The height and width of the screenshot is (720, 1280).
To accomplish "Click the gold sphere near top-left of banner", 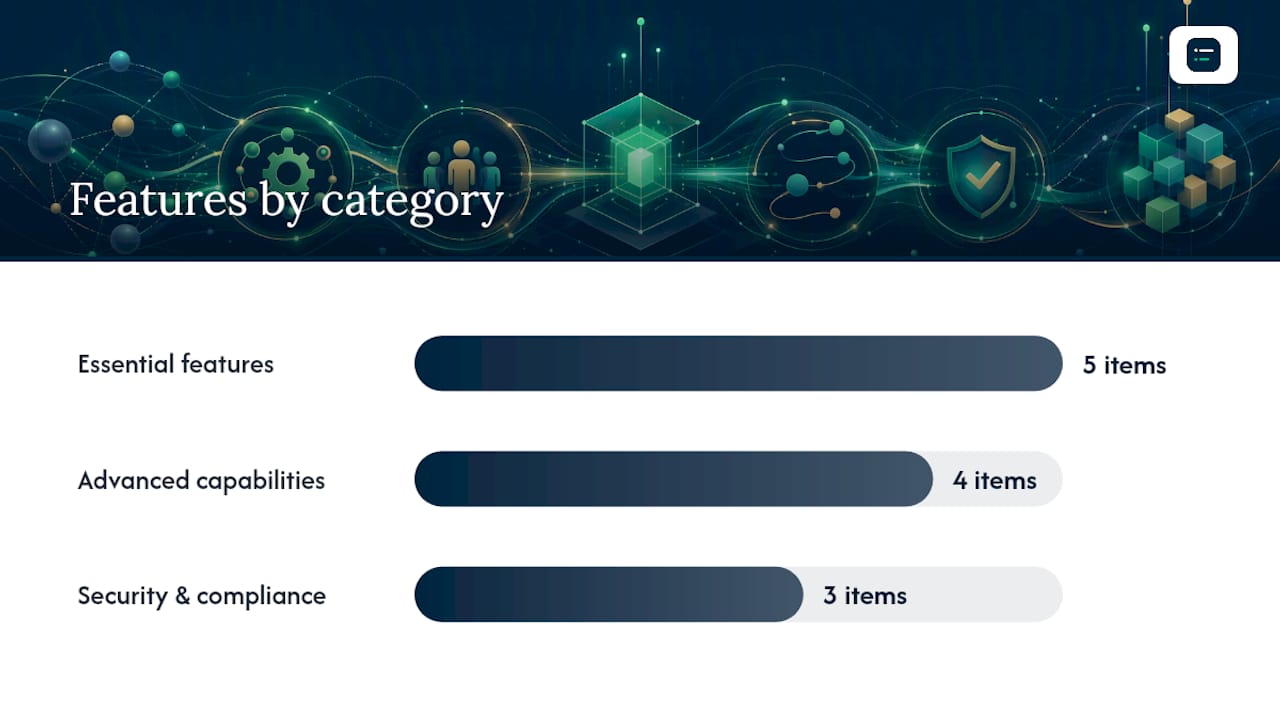I will [x=123, y=125].
